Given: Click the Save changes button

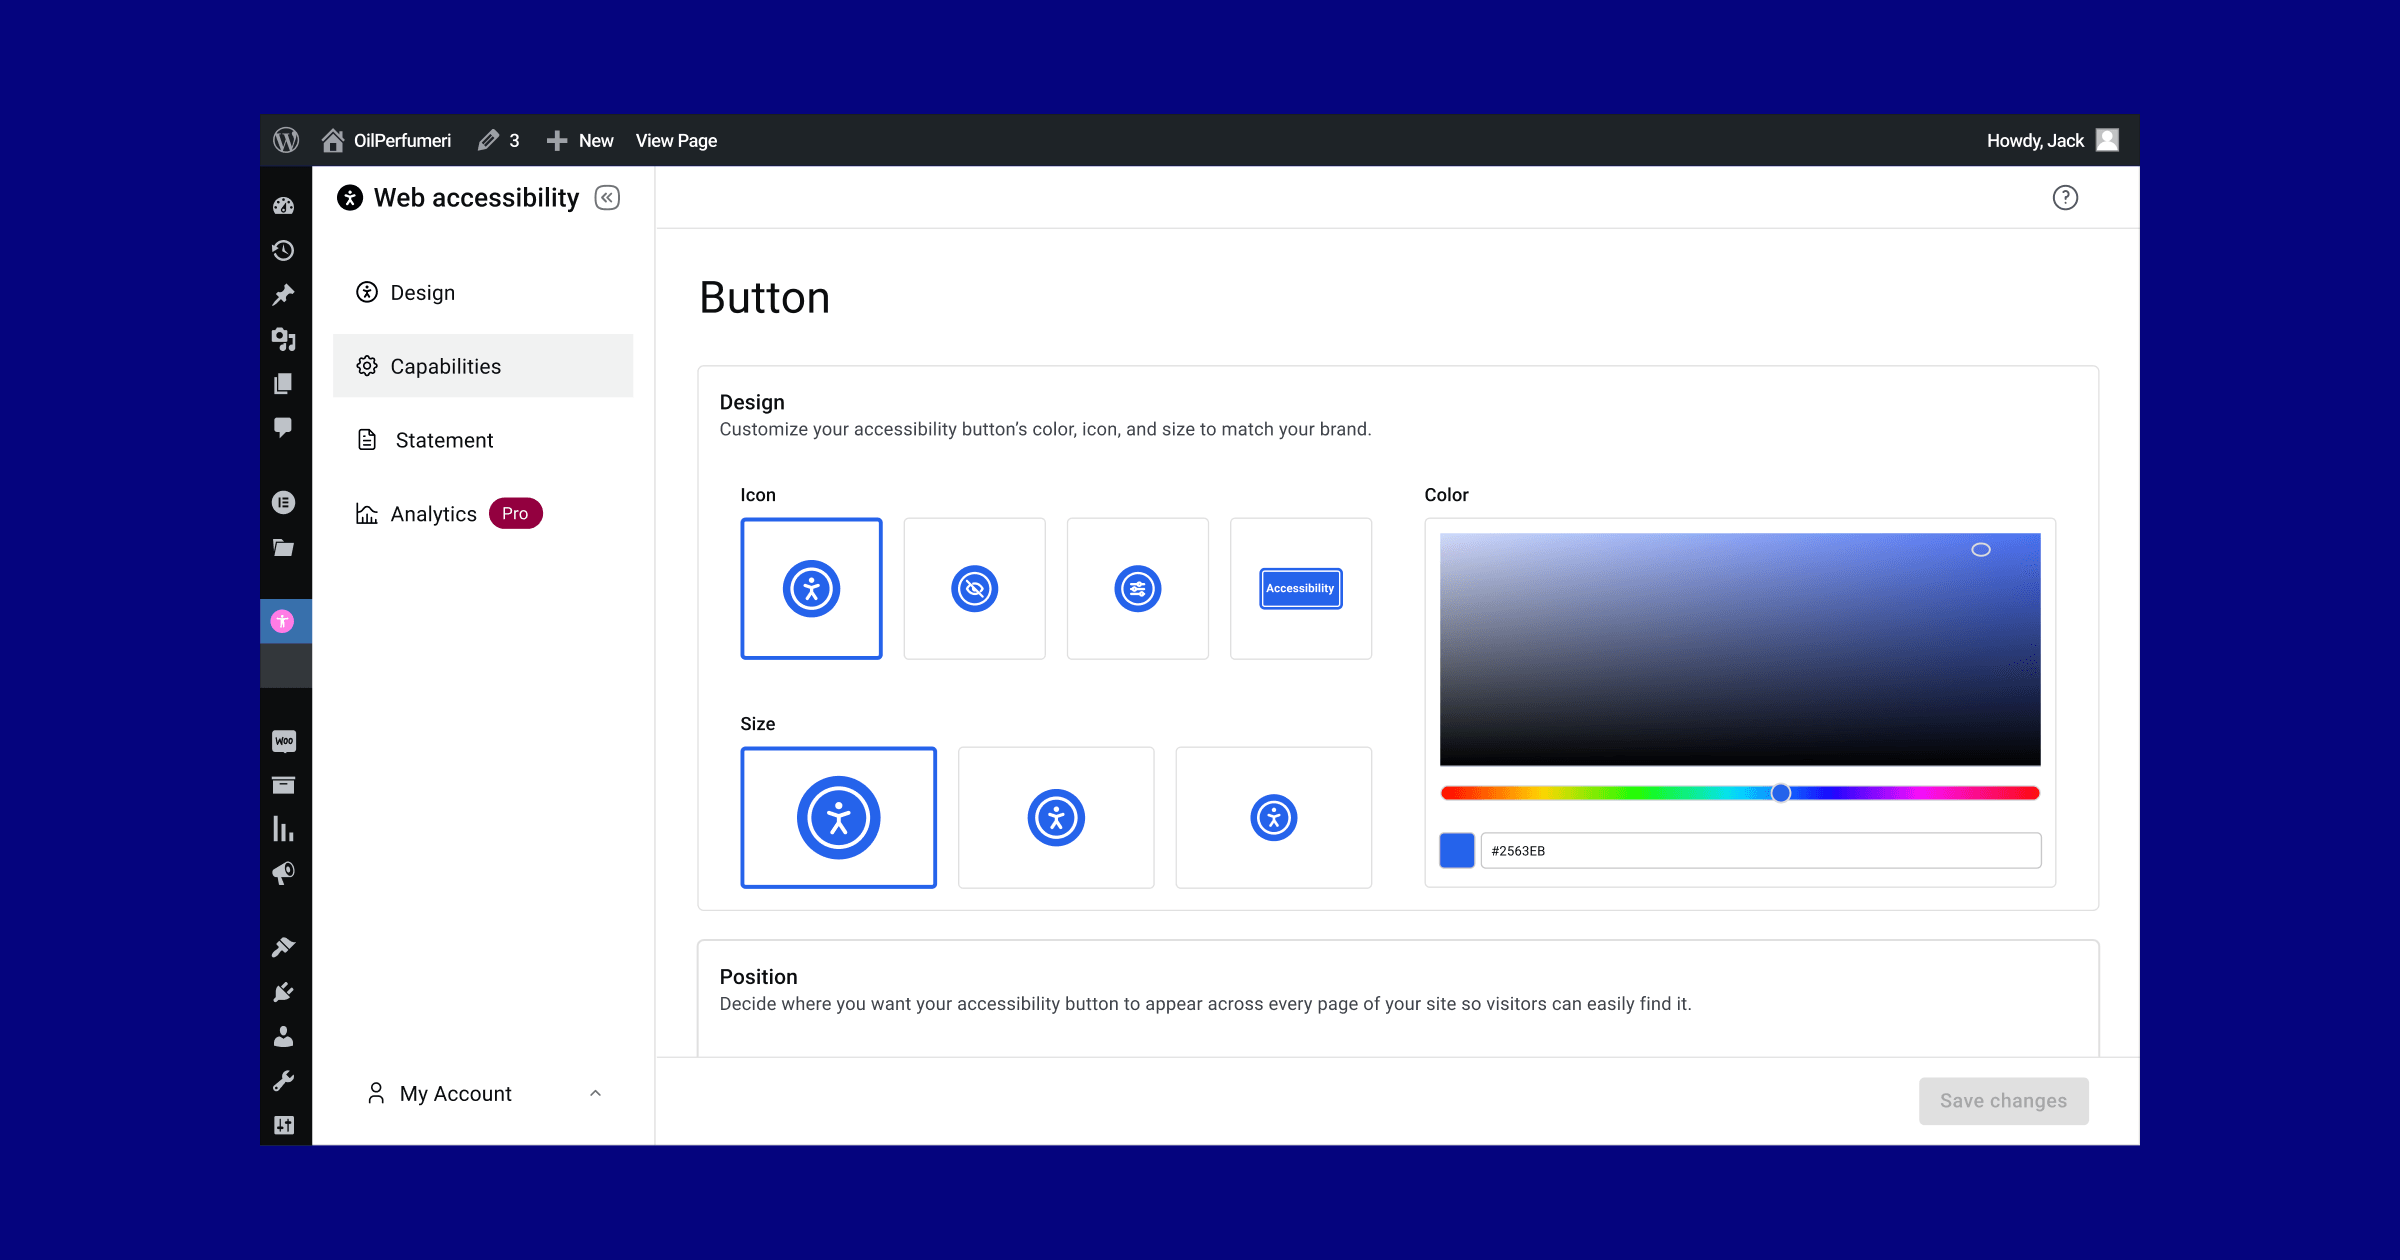Looking at the screenshot, I should pyautogui.click(x=2003, y=1100).
